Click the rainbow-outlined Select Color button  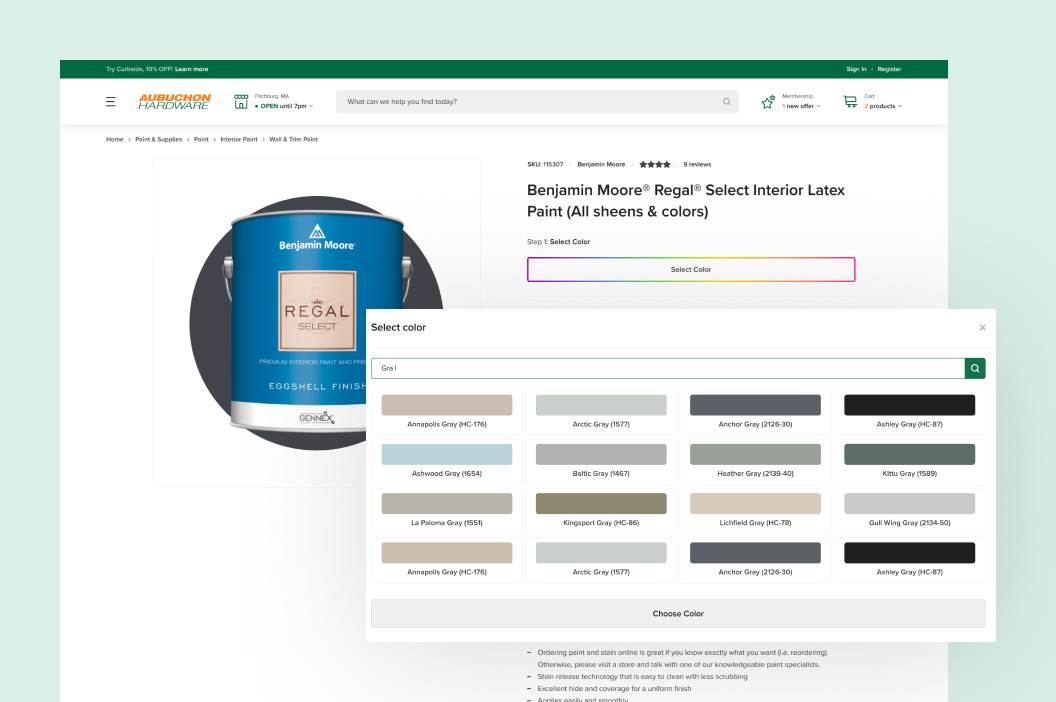(x=691, y=269)
